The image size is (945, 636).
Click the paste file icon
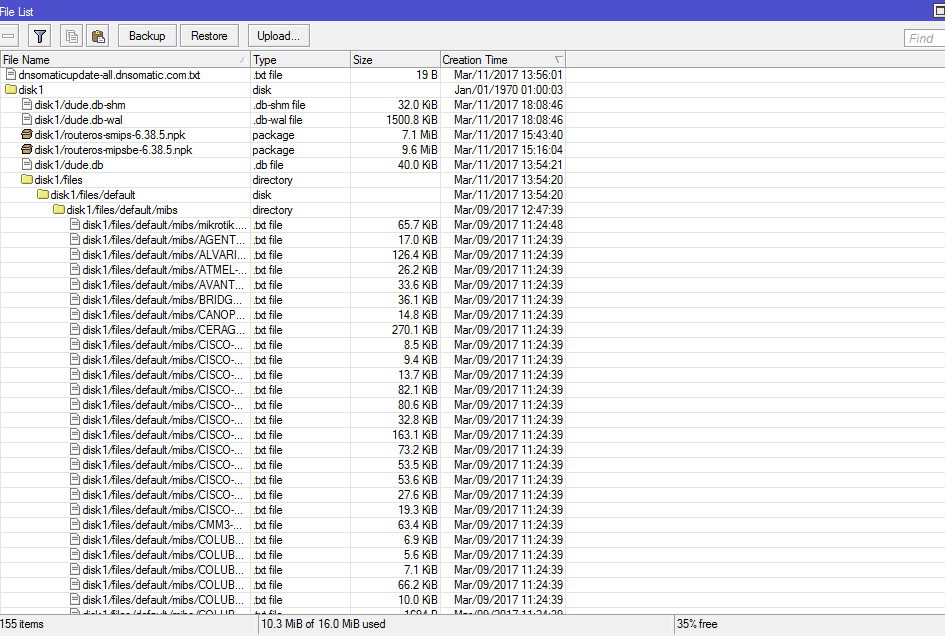(x=97, y=35)
